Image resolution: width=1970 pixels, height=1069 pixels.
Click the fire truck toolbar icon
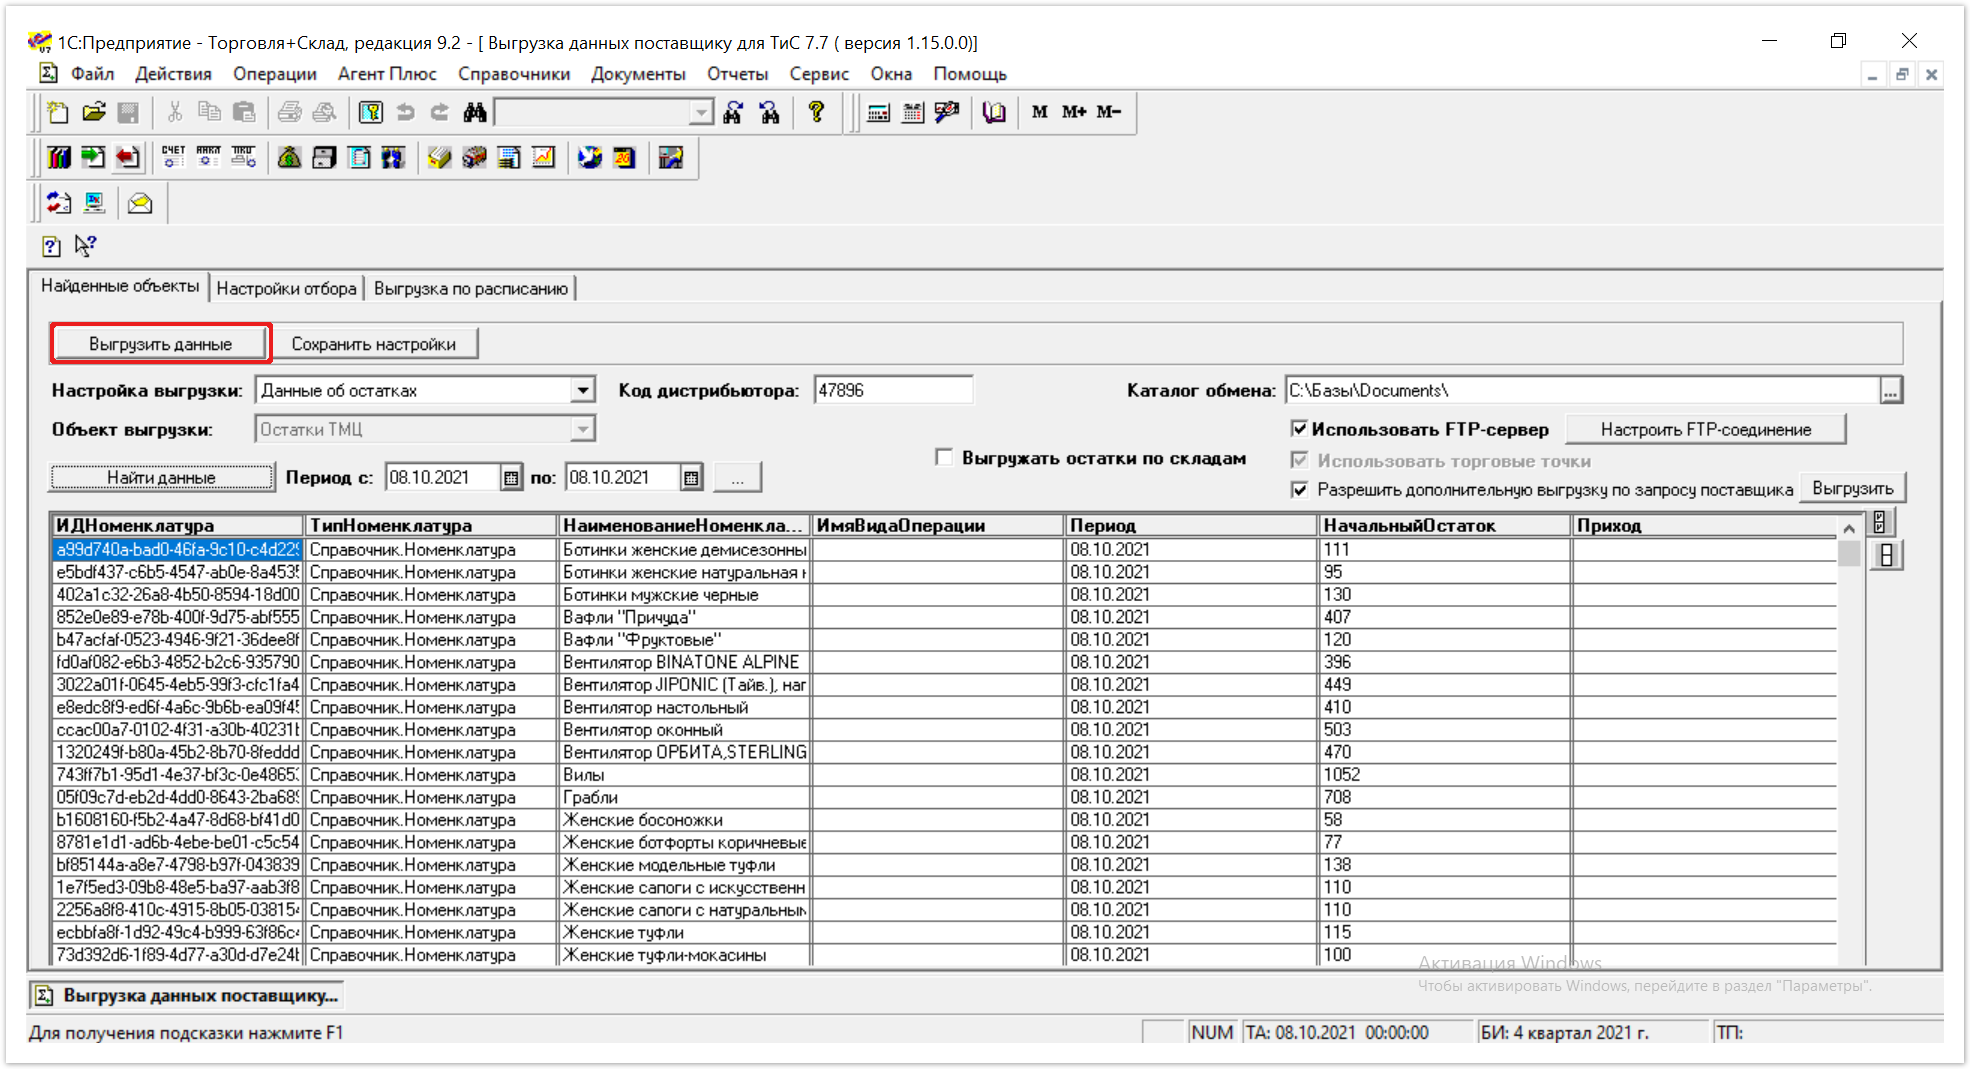tap(474, 157)
